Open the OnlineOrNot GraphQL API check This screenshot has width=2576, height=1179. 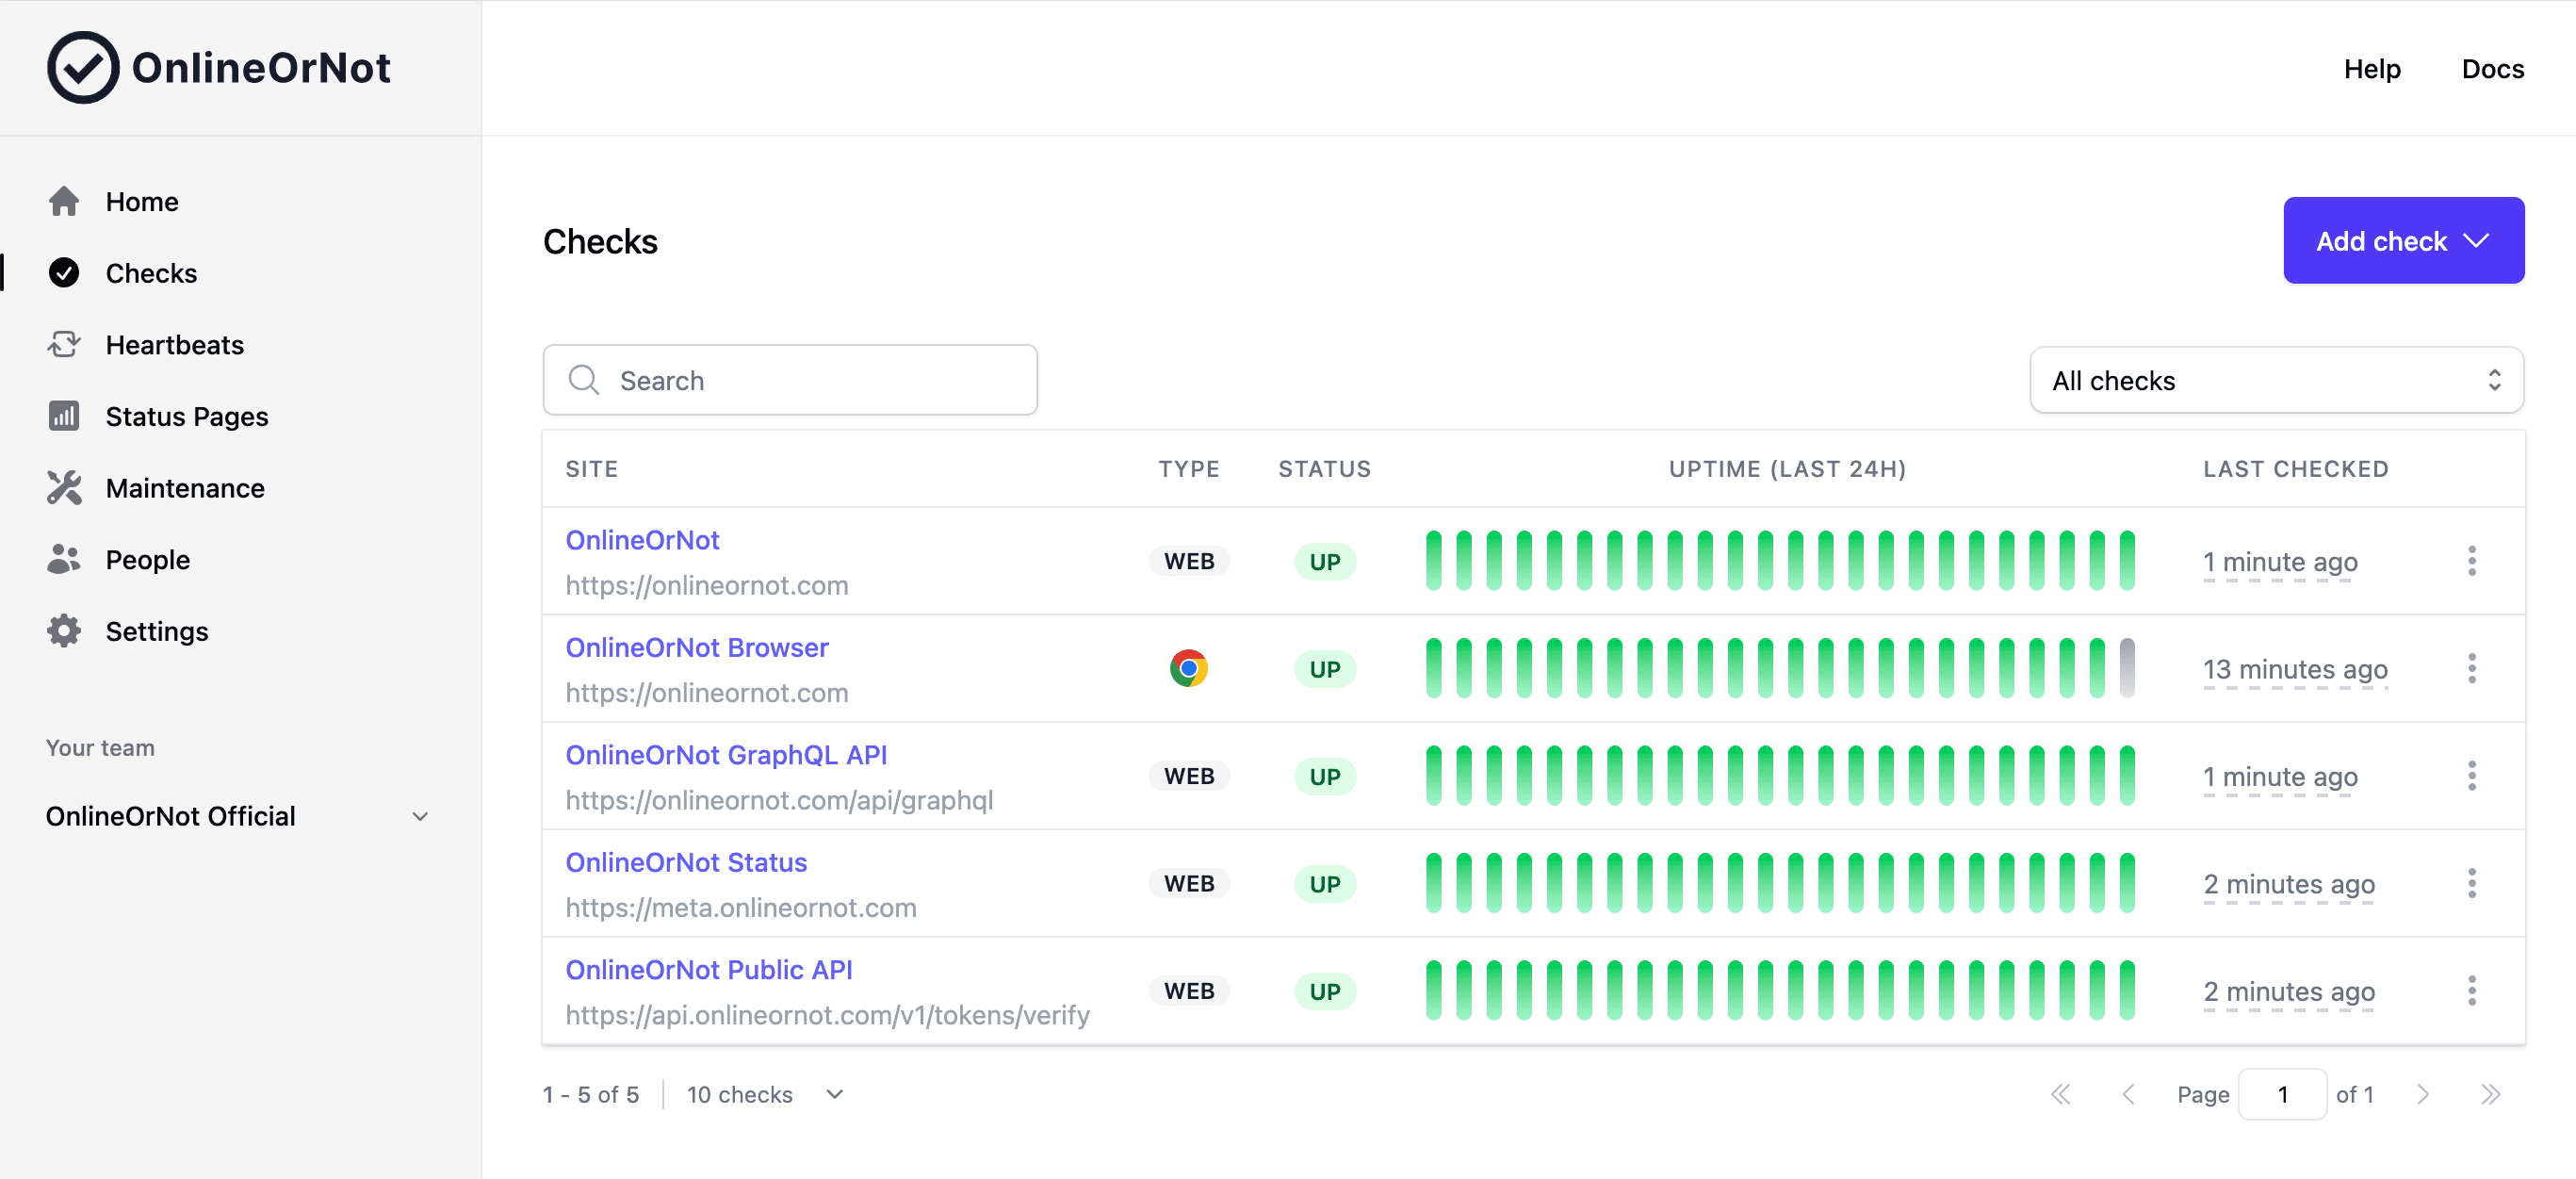click(726, 754)
